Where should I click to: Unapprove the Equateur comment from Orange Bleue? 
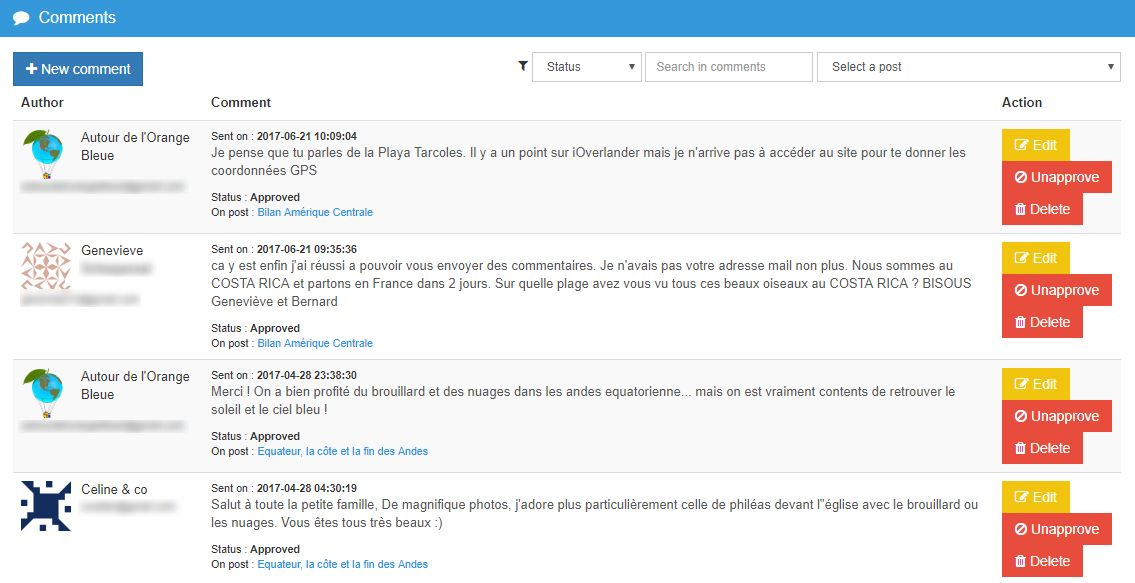tap(1057, 415)
